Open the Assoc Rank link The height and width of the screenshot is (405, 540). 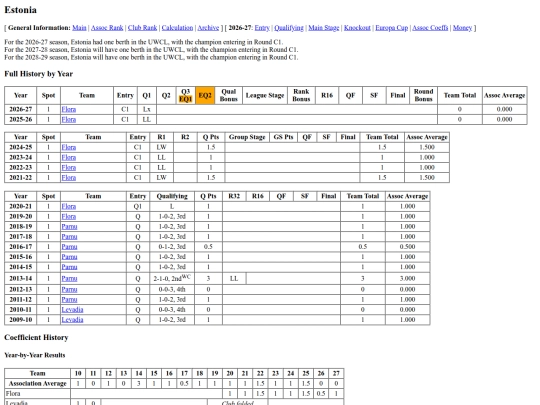click(x=107, y=28)
